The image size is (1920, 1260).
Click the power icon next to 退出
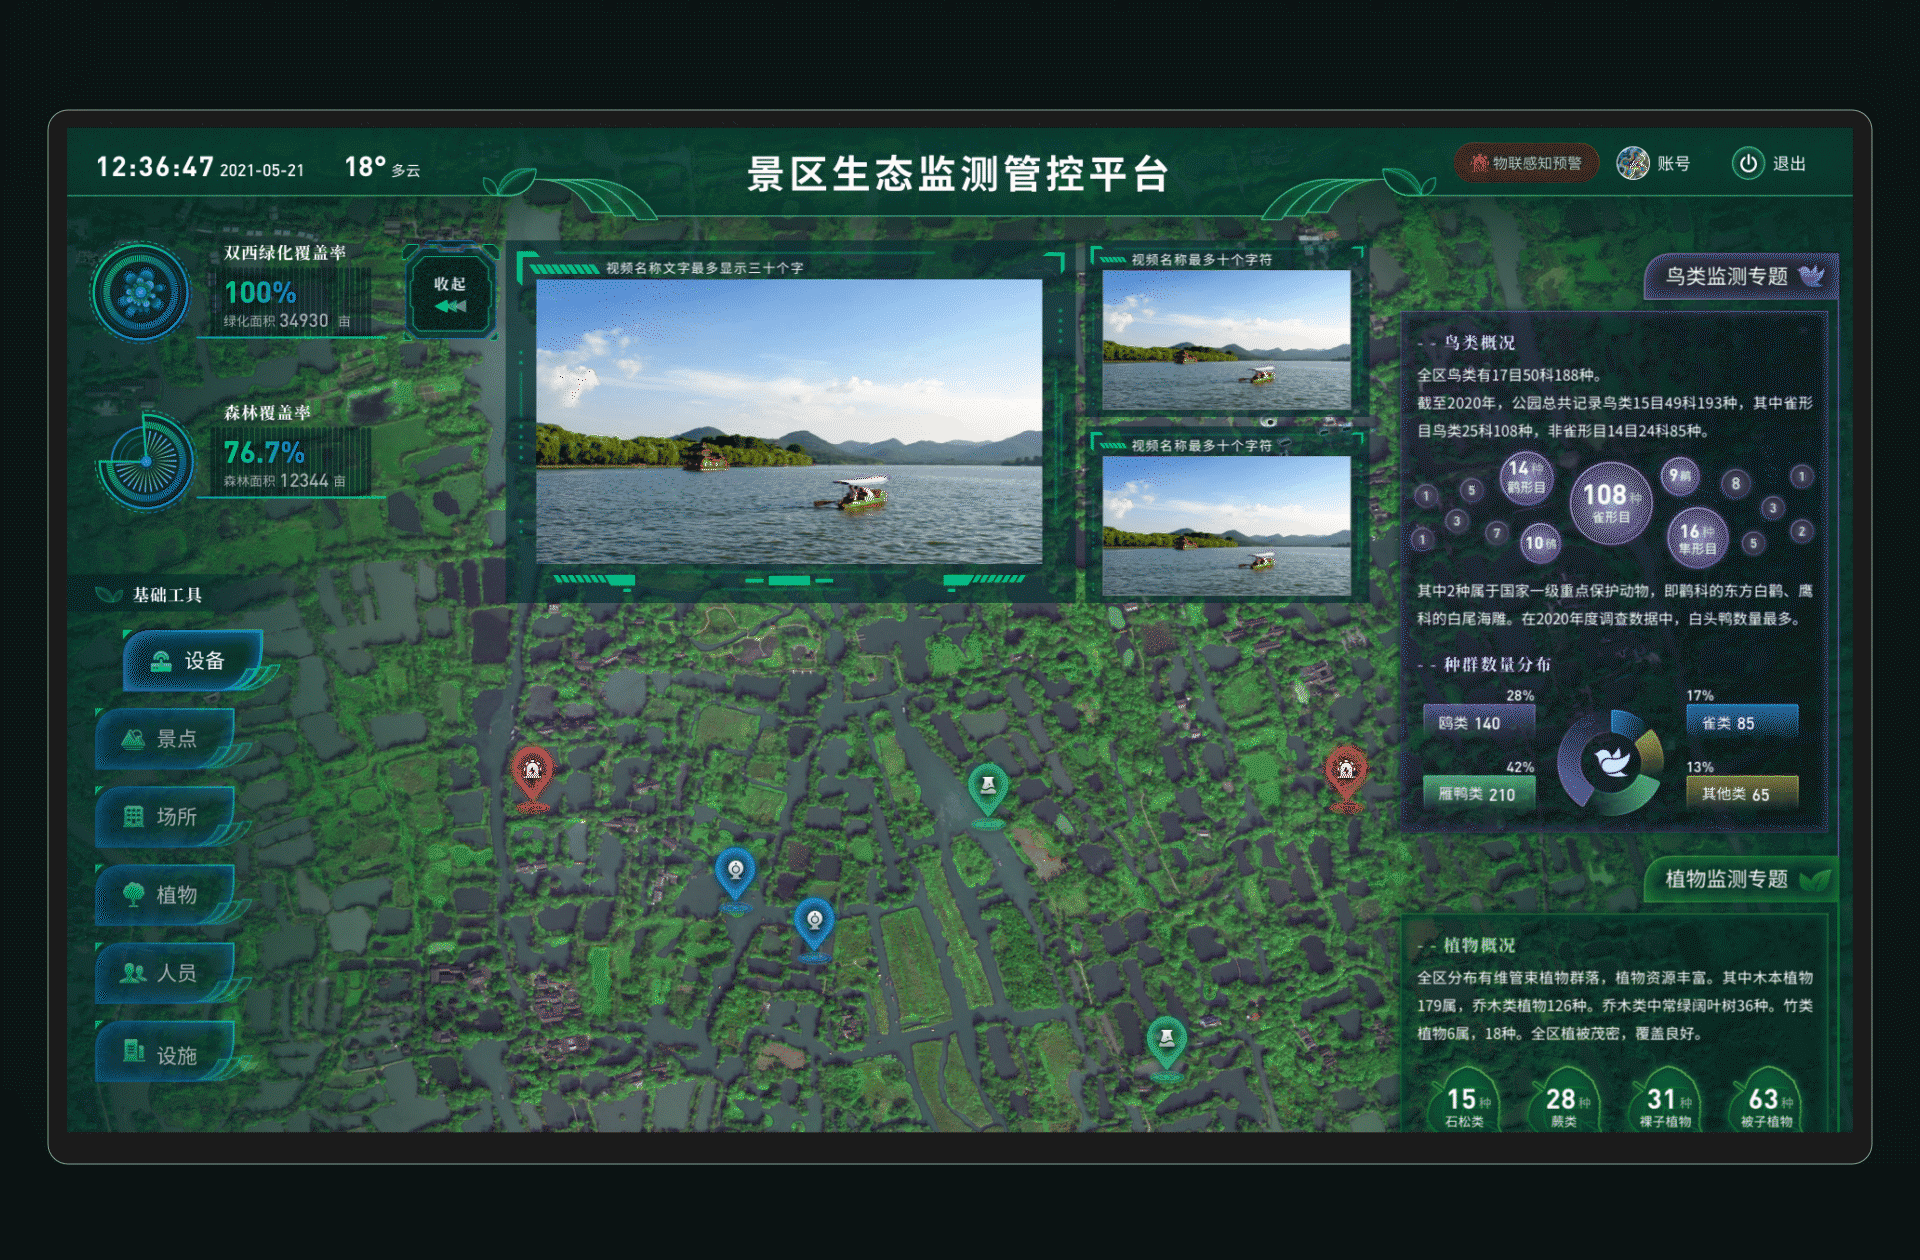click(1747, 164)
